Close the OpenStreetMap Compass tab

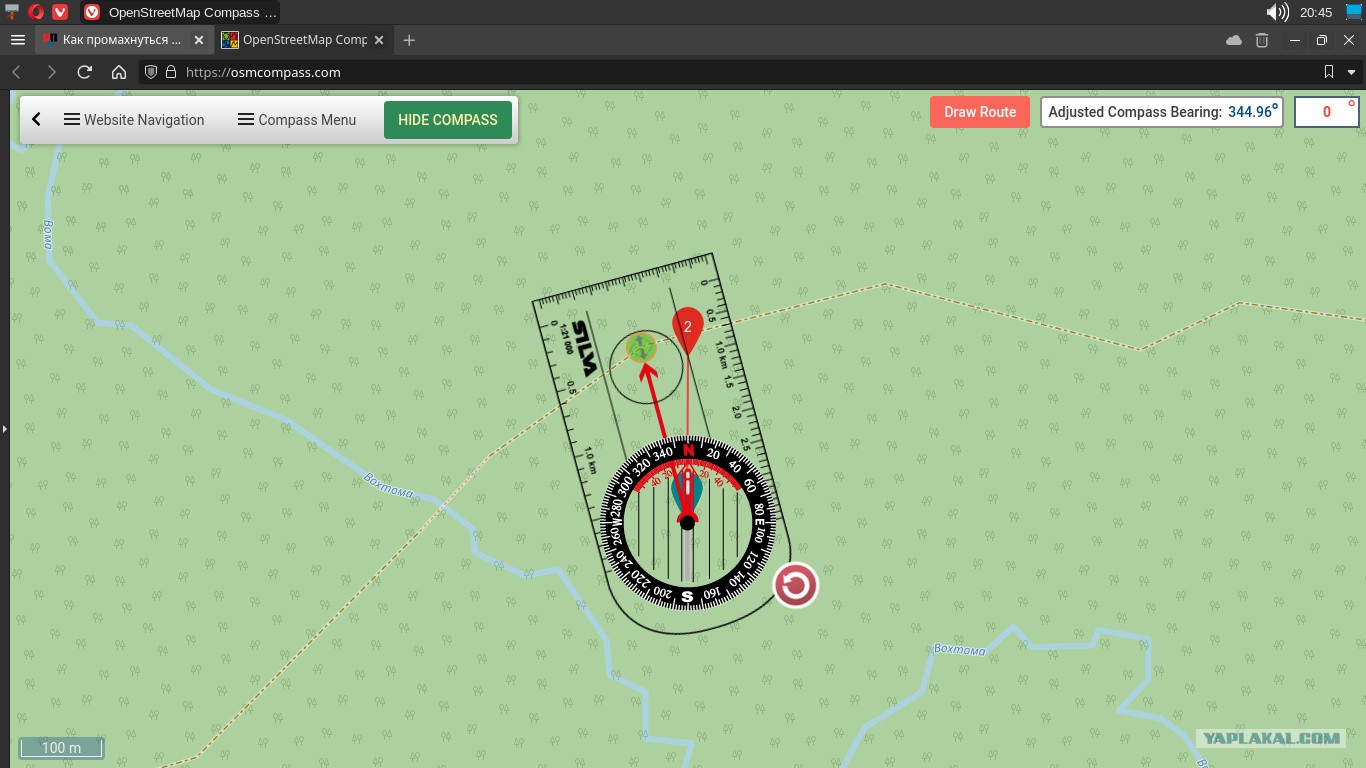point(380,40)
